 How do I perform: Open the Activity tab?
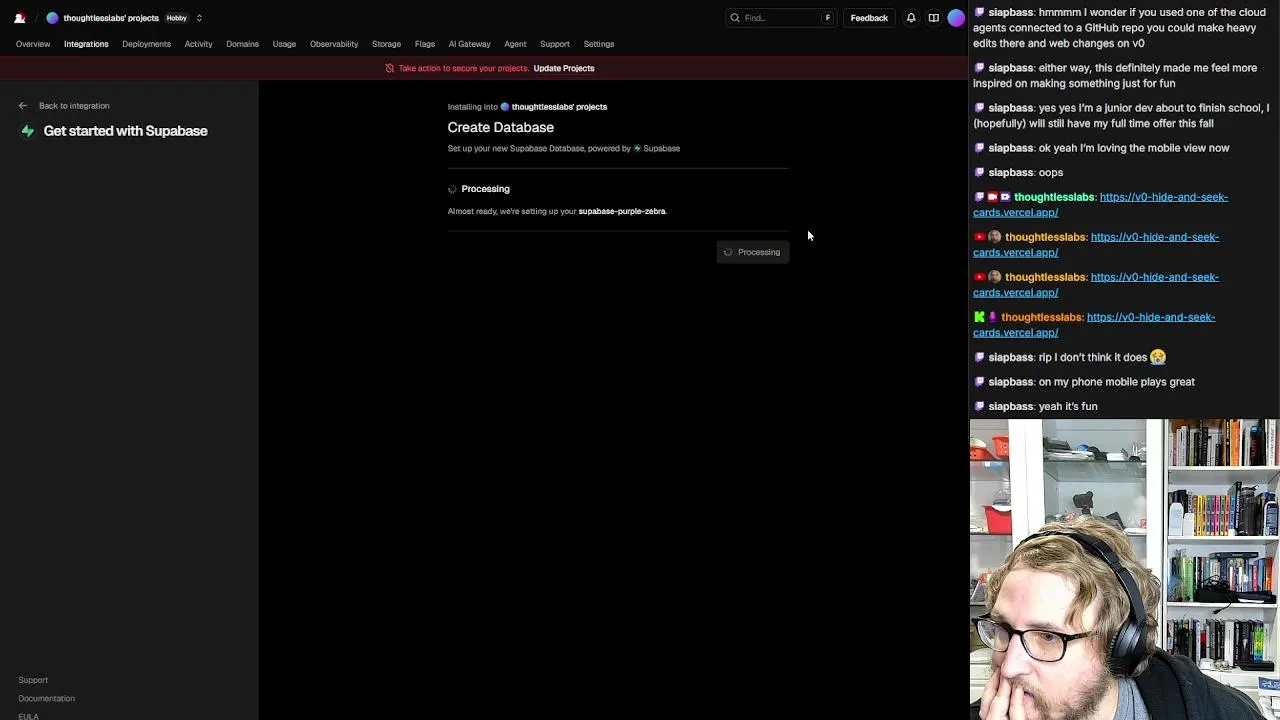pyautogui.click(x=198, y=44)
